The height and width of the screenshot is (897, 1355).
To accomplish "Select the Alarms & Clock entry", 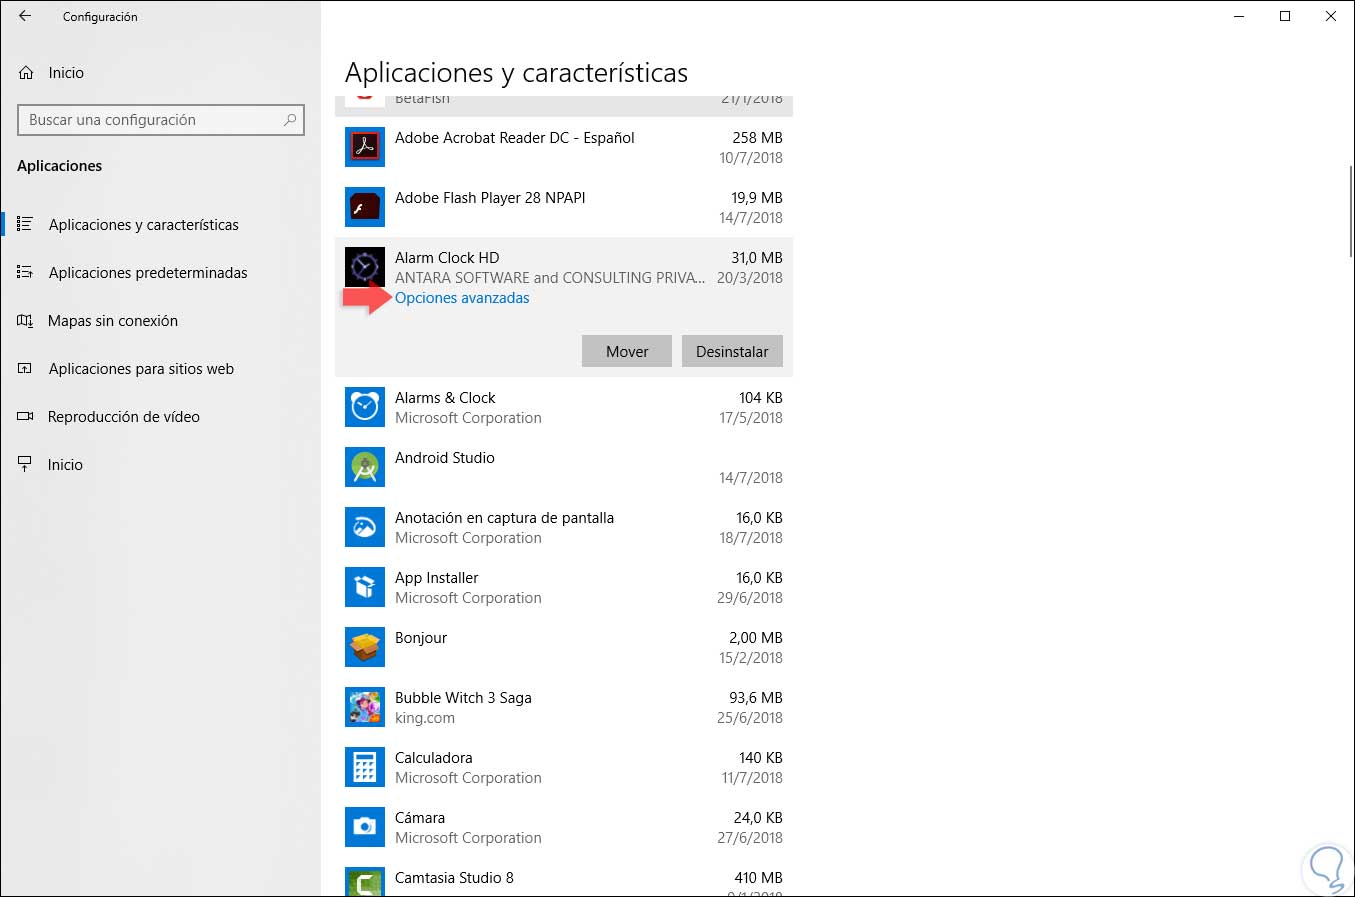I will point(564,407).
